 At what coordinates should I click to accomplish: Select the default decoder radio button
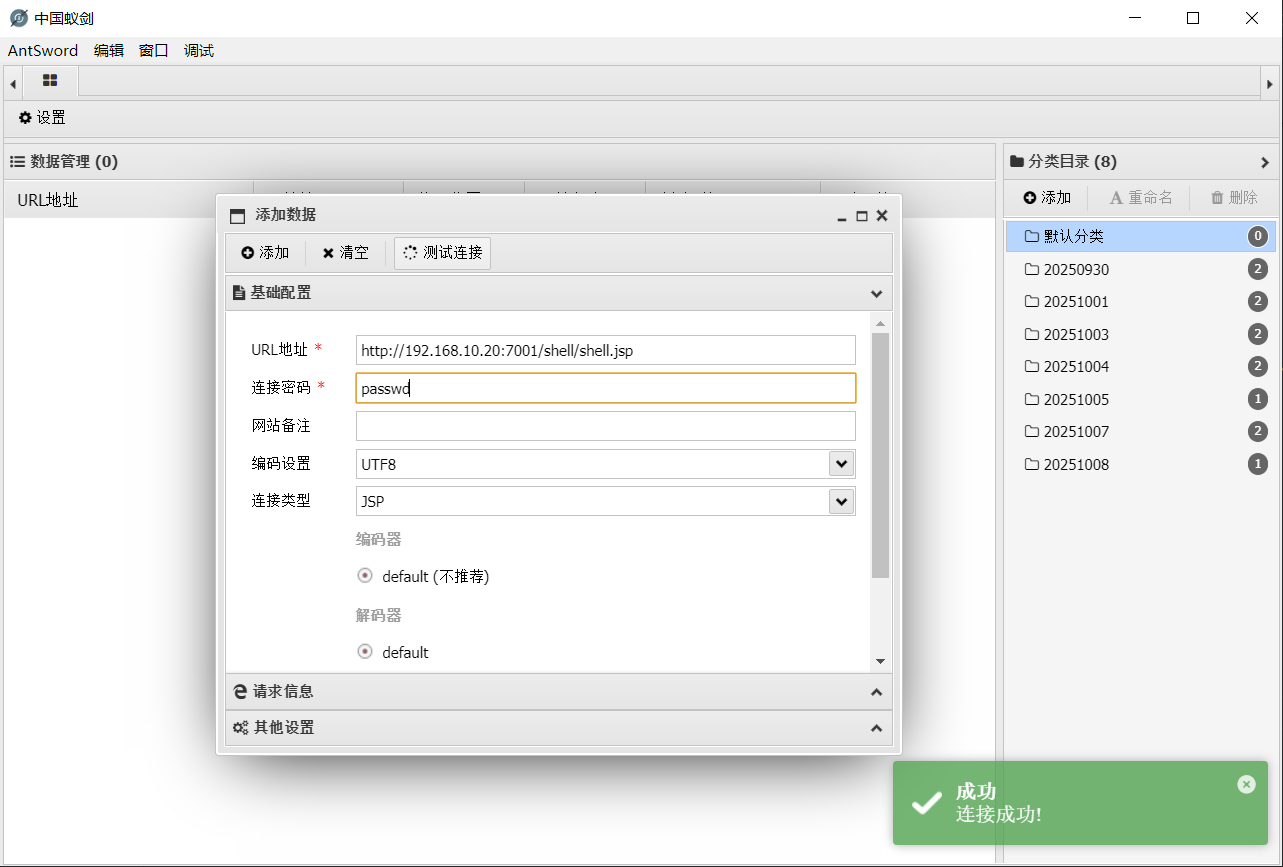tap(365, 652)
